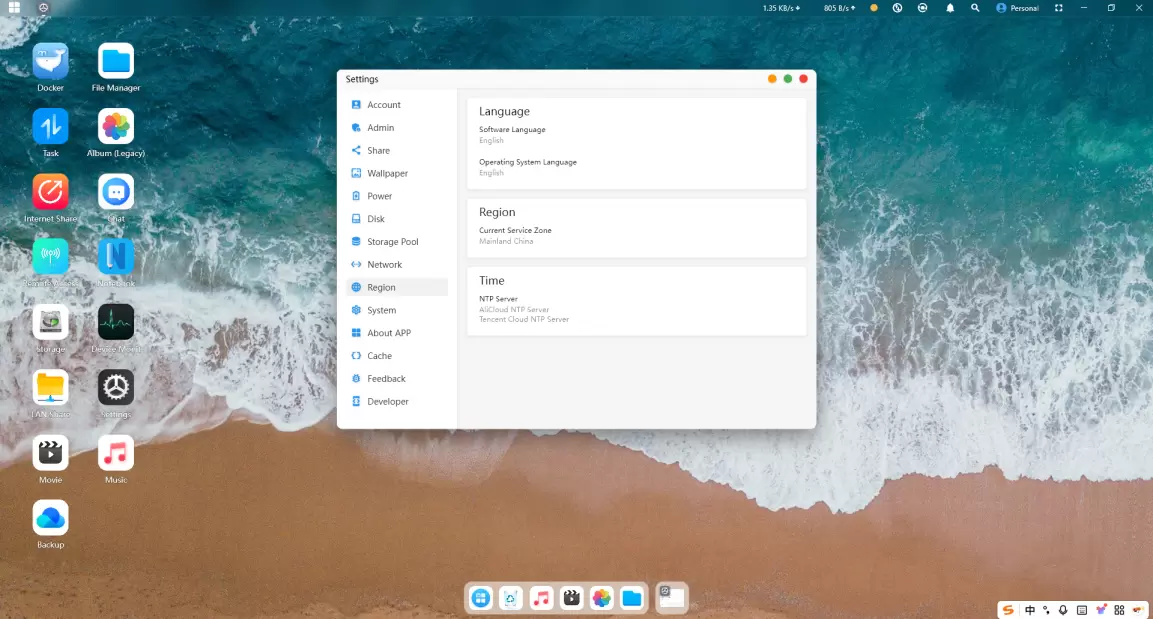The image size is (1153, 619).
Task: Open the Developer settings section
Action: tap(387, 402)
